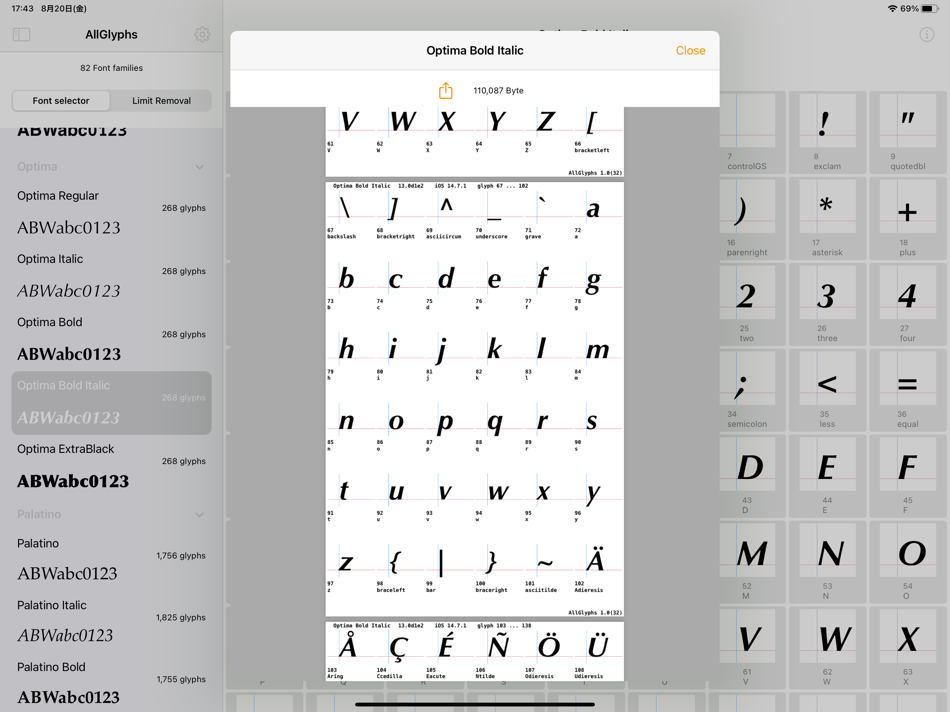950x712 pixels.
Task: Open settings gear in AllGlyphs header
Action: pyautogui.click(x=202, y=35)
